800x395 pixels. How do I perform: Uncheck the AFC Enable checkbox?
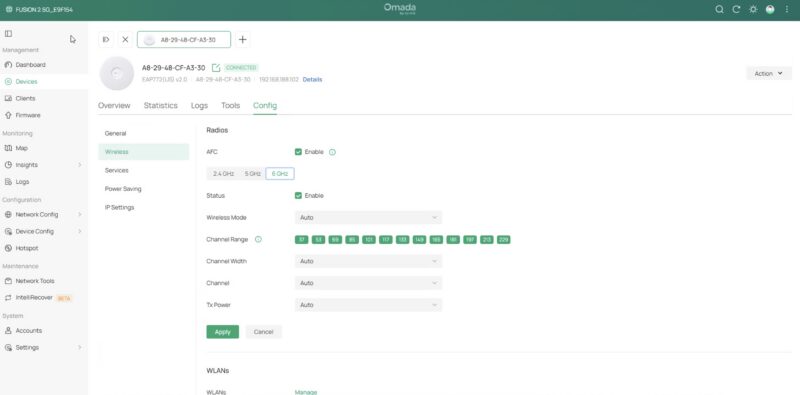point(298,152)
